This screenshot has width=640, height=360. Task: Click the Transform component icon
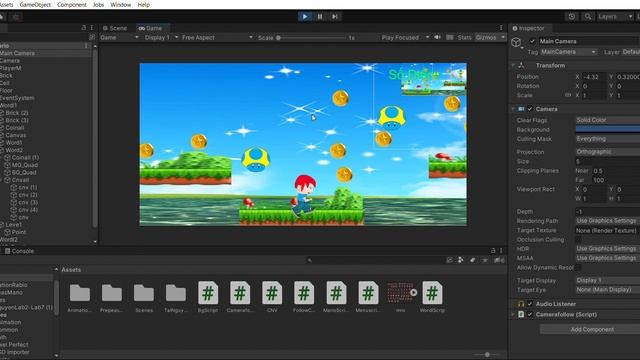click(x=521, y=65)
